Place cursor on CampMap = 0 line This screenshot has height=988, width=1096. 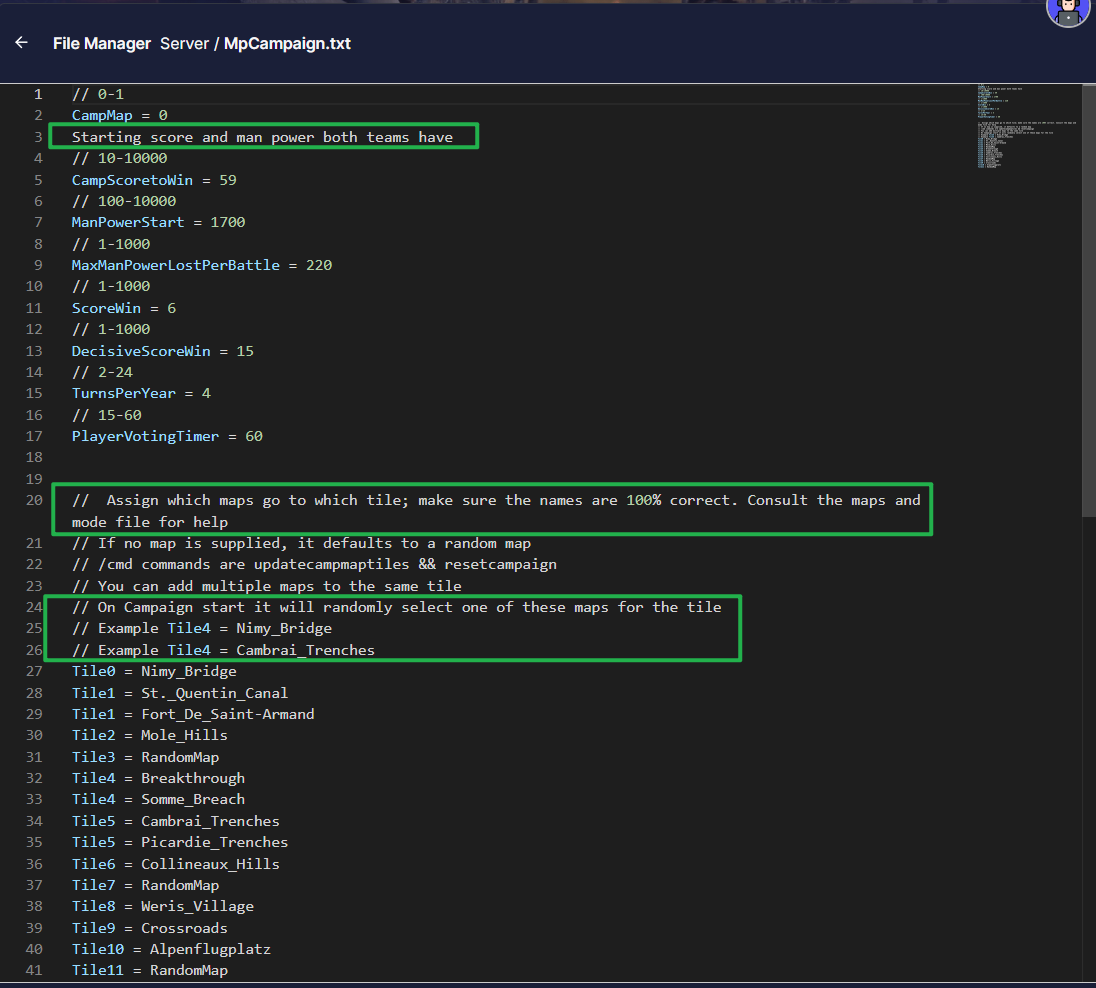(x=119, y=116)
